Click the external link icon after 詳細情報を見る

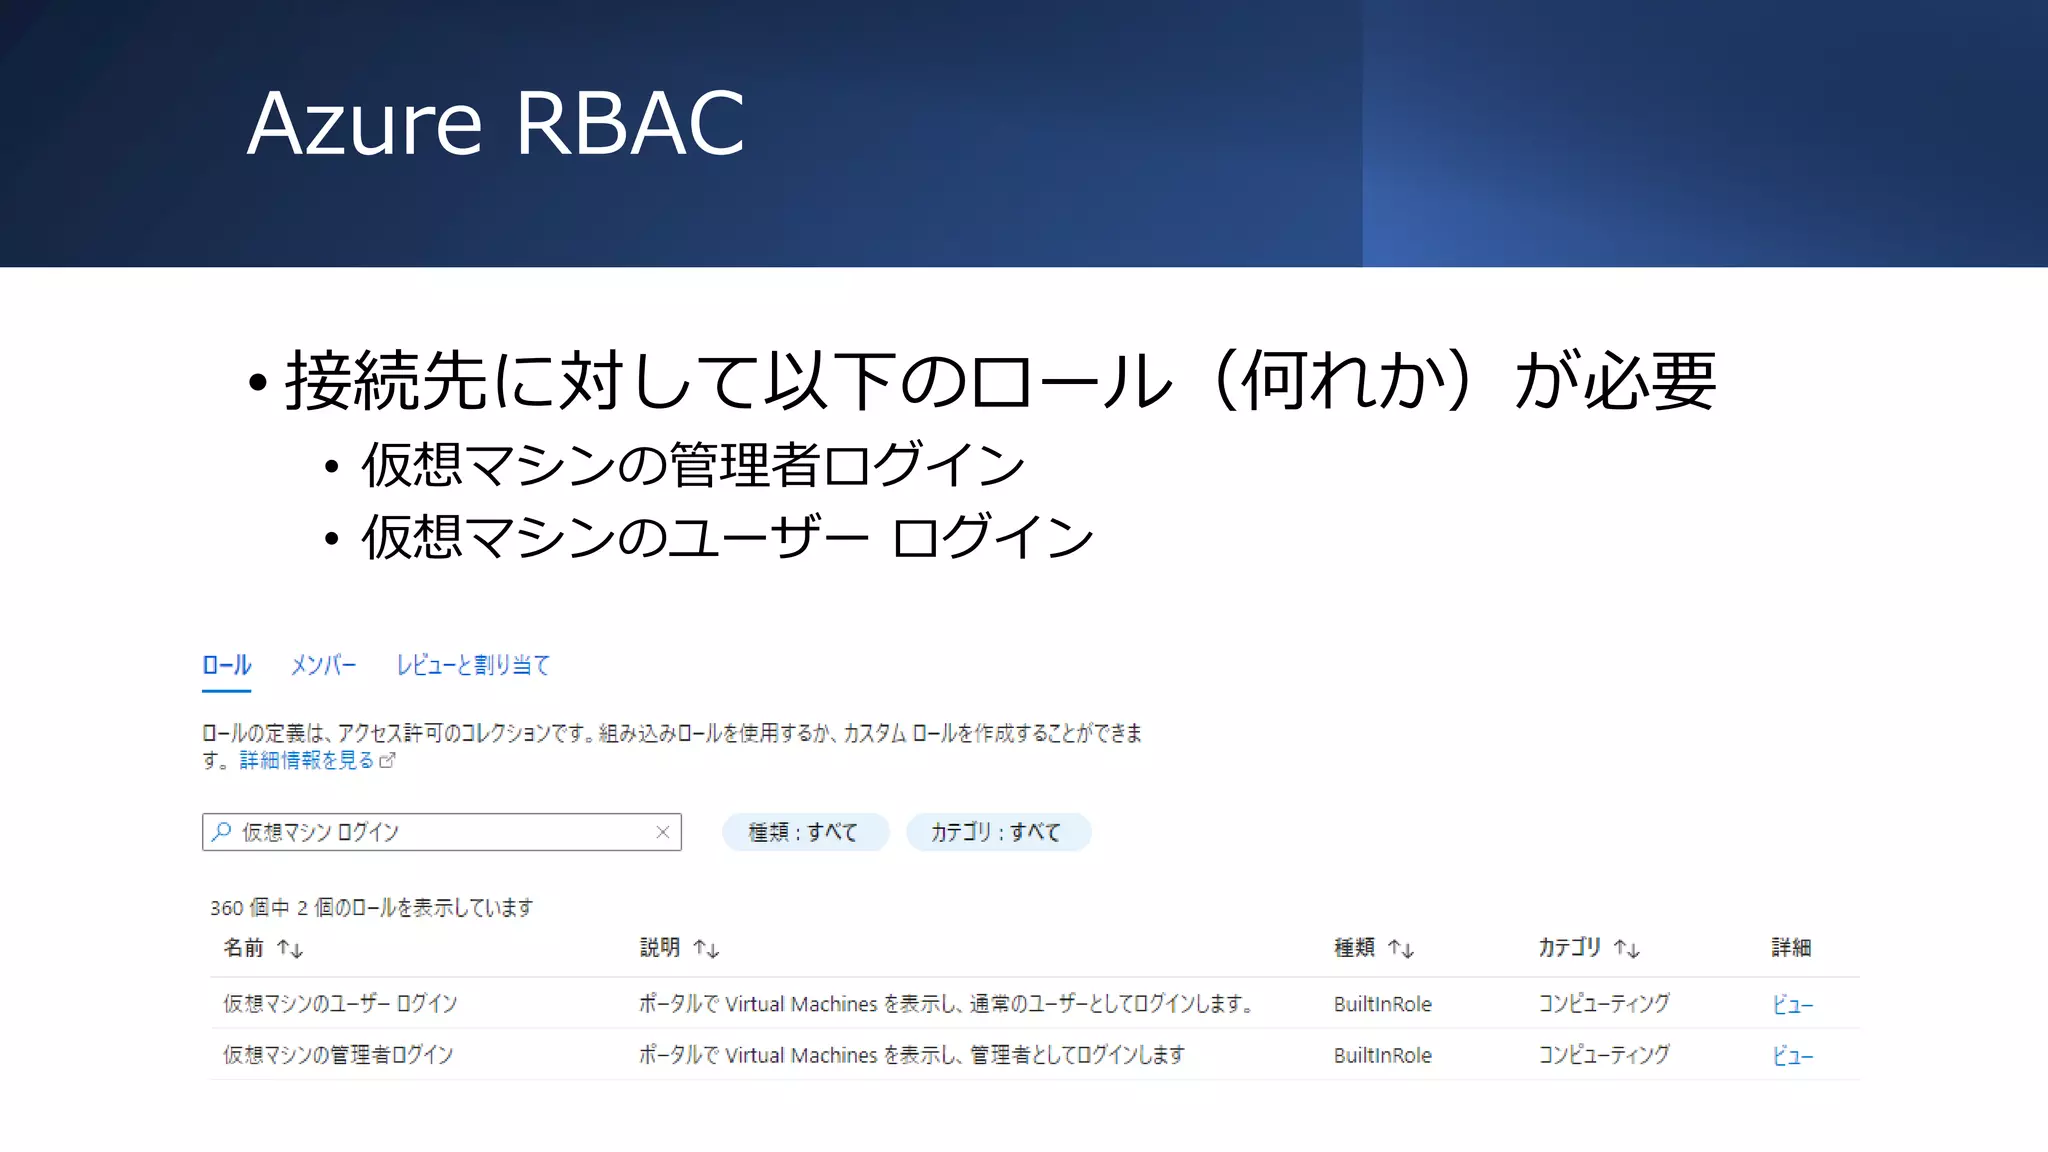[388, 760]
